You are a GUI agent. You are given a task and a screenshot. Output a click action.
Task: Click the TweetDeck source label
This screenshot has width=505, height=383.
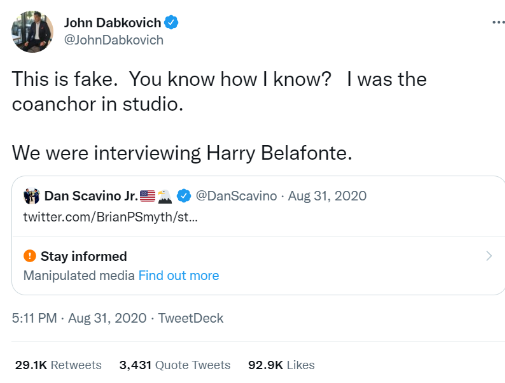click(191, 318)
